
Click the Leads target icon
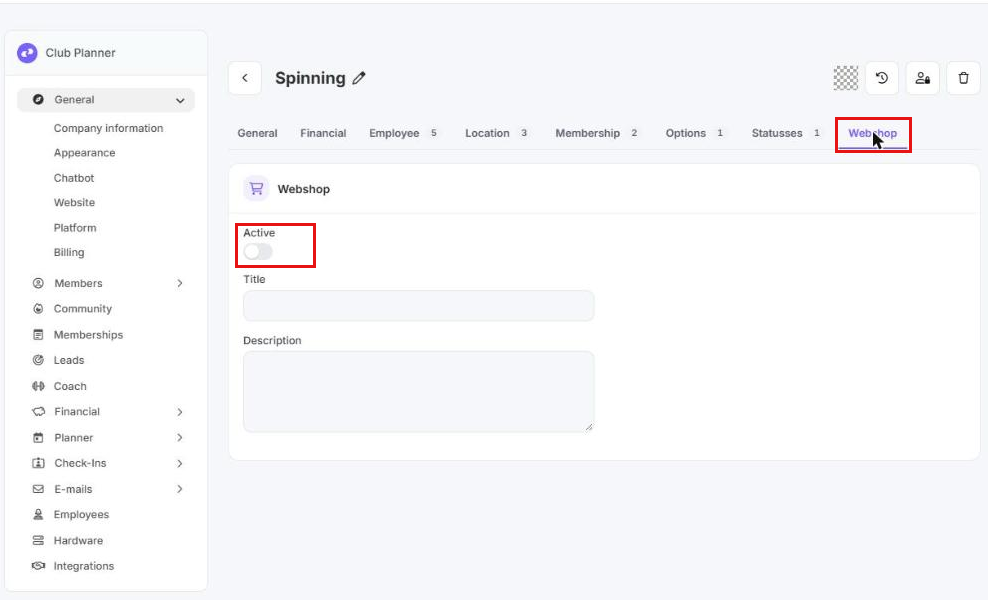coord(38,360)
